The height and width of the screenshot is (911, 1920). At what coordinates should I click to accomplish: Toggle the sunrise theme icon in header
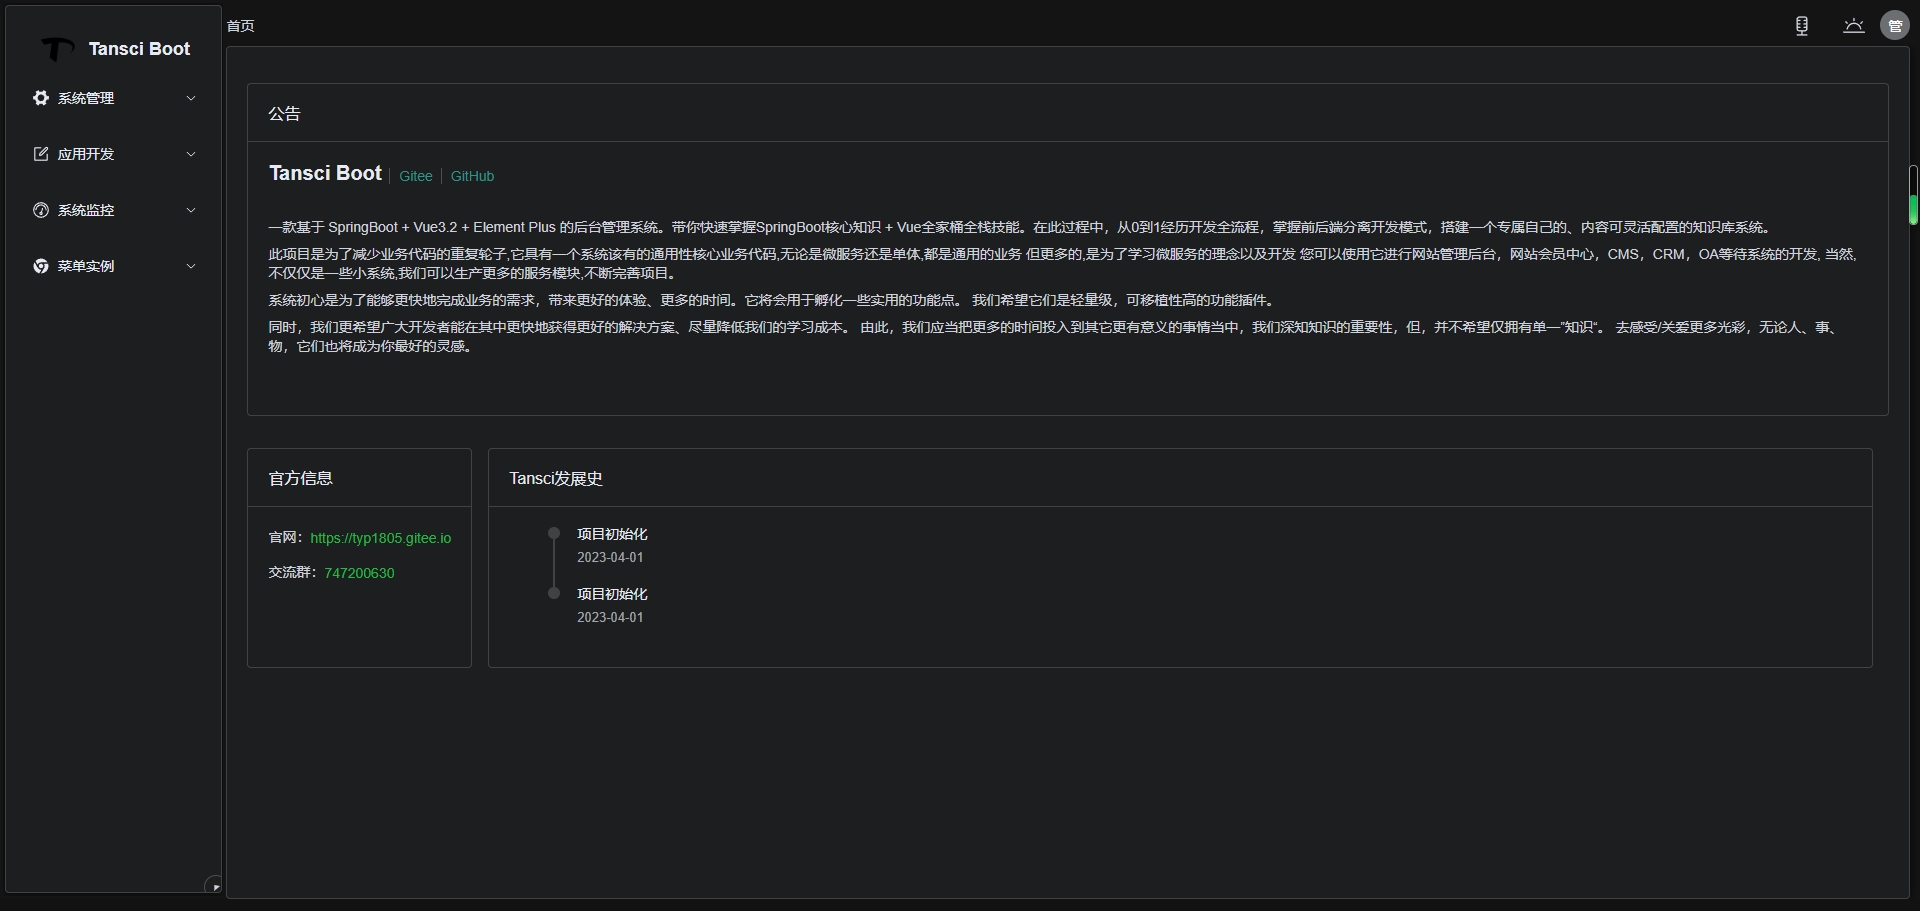coord(1854,26)
